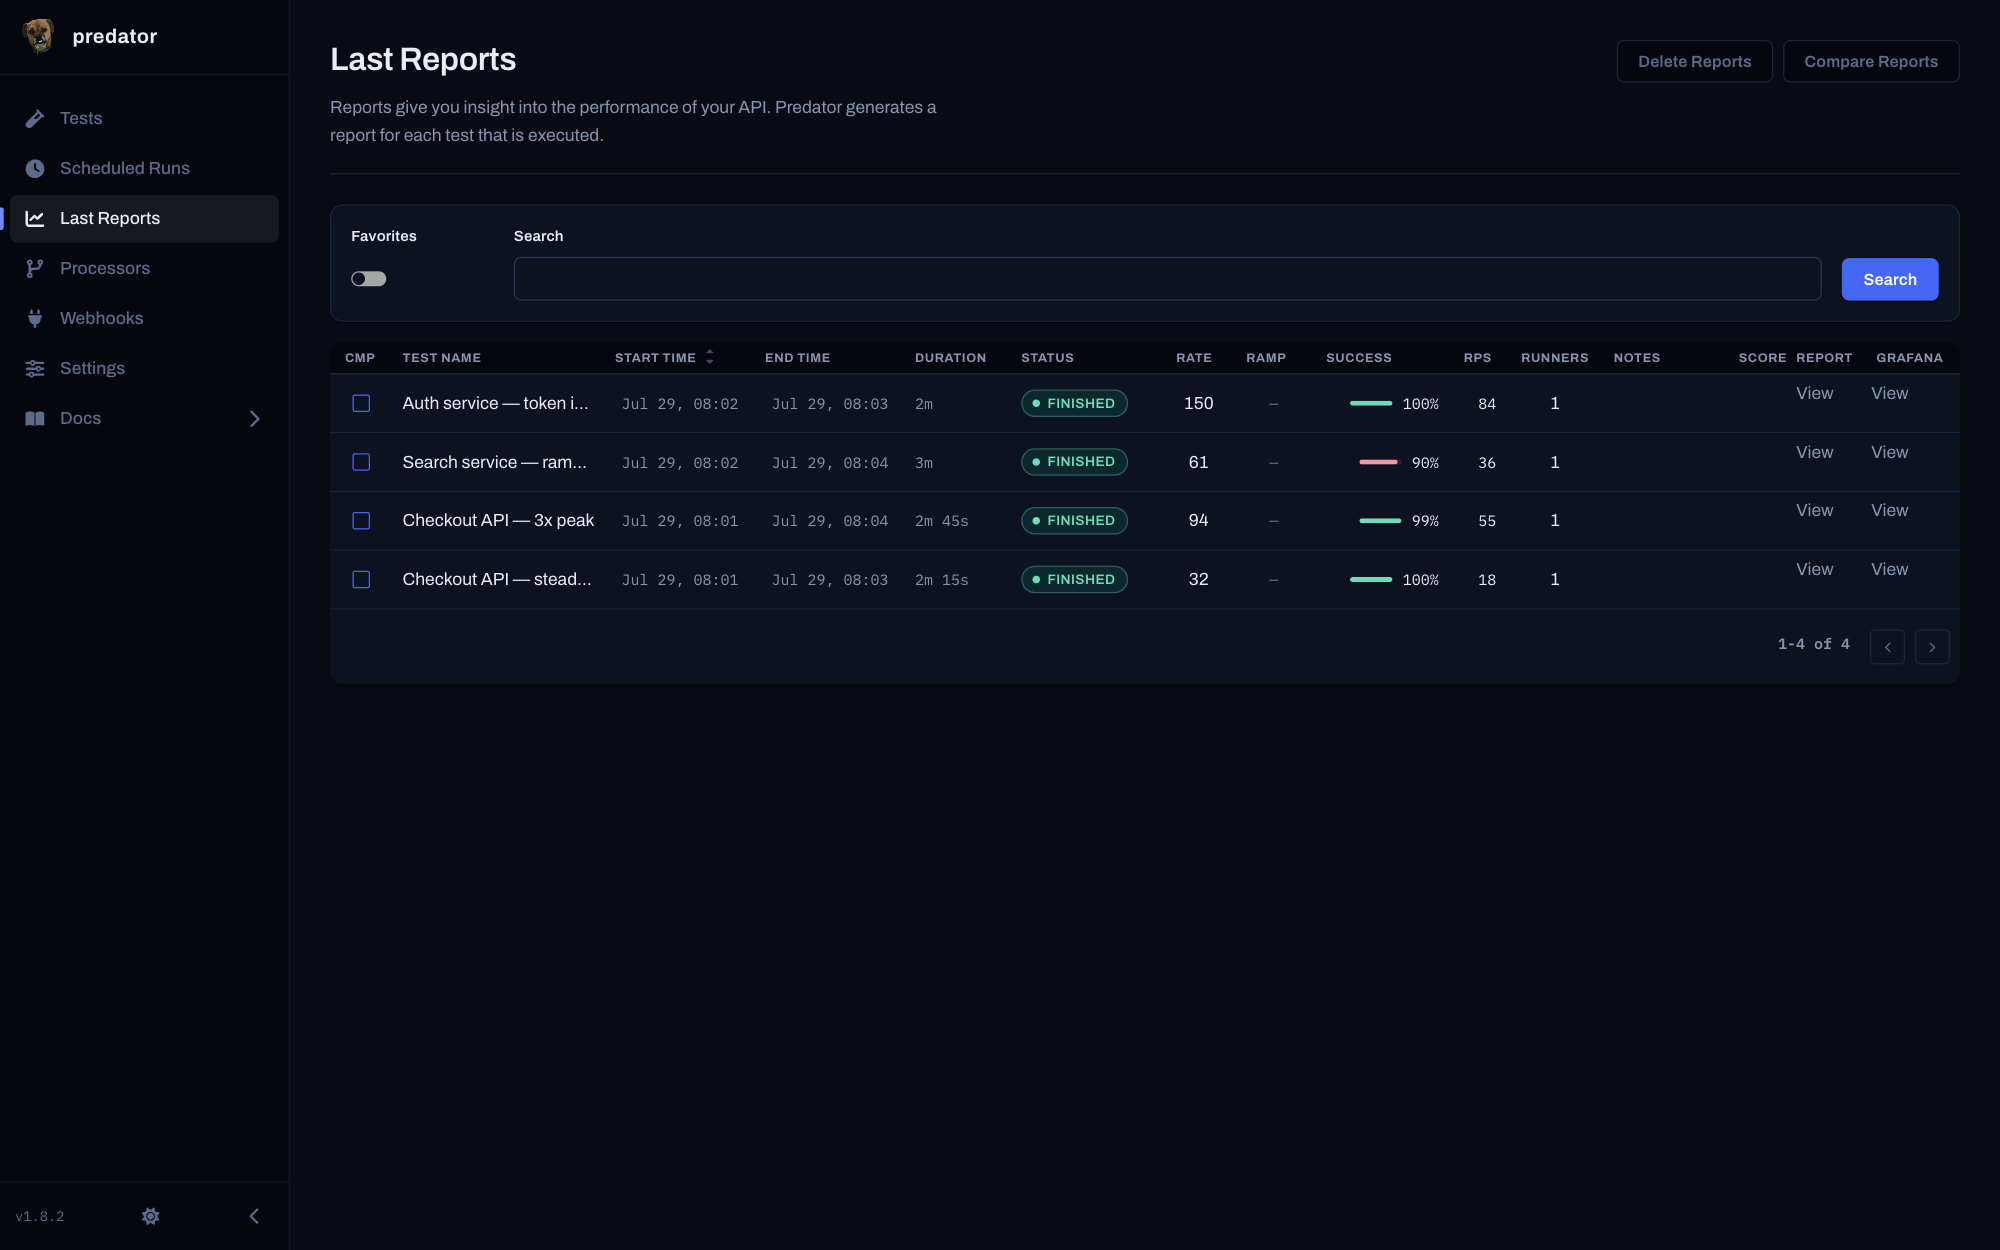Viewport: 2000px width, 1250px height.
Task: Click Checkout API 3x peak 99% bar
Action: tap(1379, 520)
